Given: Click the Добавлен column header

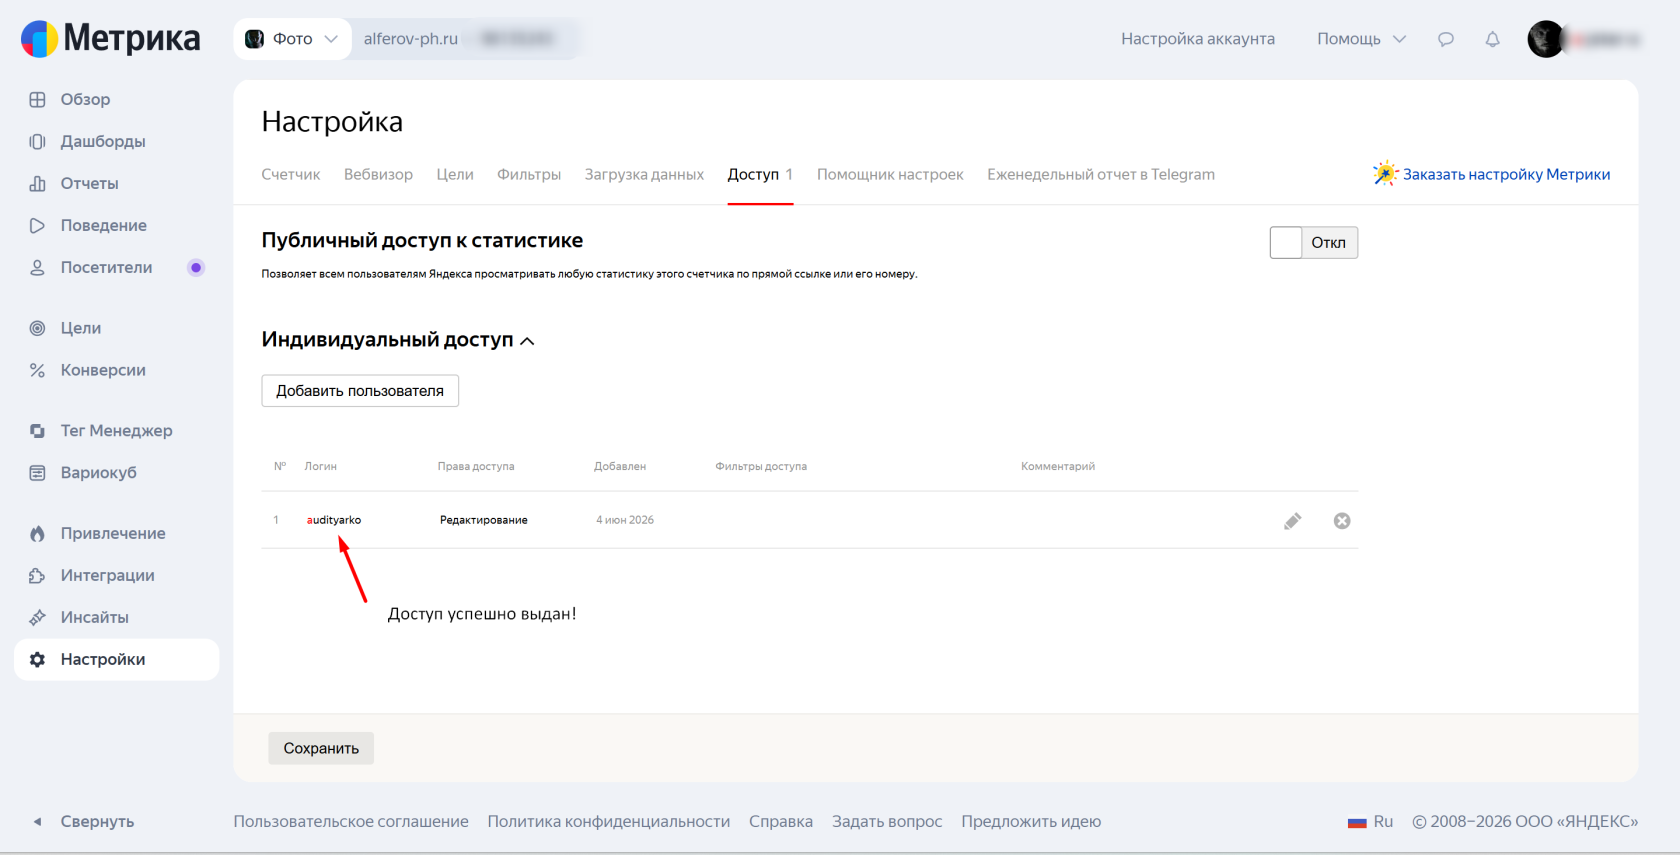Looking at the screenshot, I should coord(620,466).
